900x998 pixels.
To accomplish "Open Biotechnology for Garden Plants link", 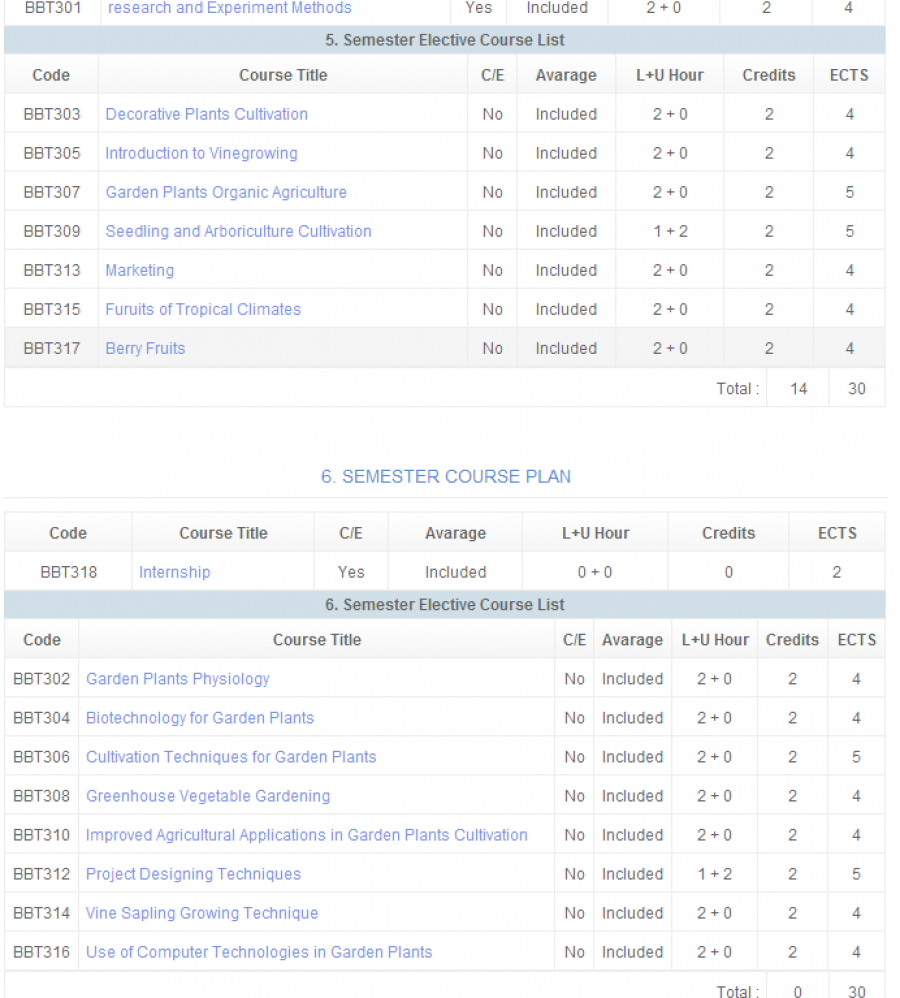I will (200, 718).
